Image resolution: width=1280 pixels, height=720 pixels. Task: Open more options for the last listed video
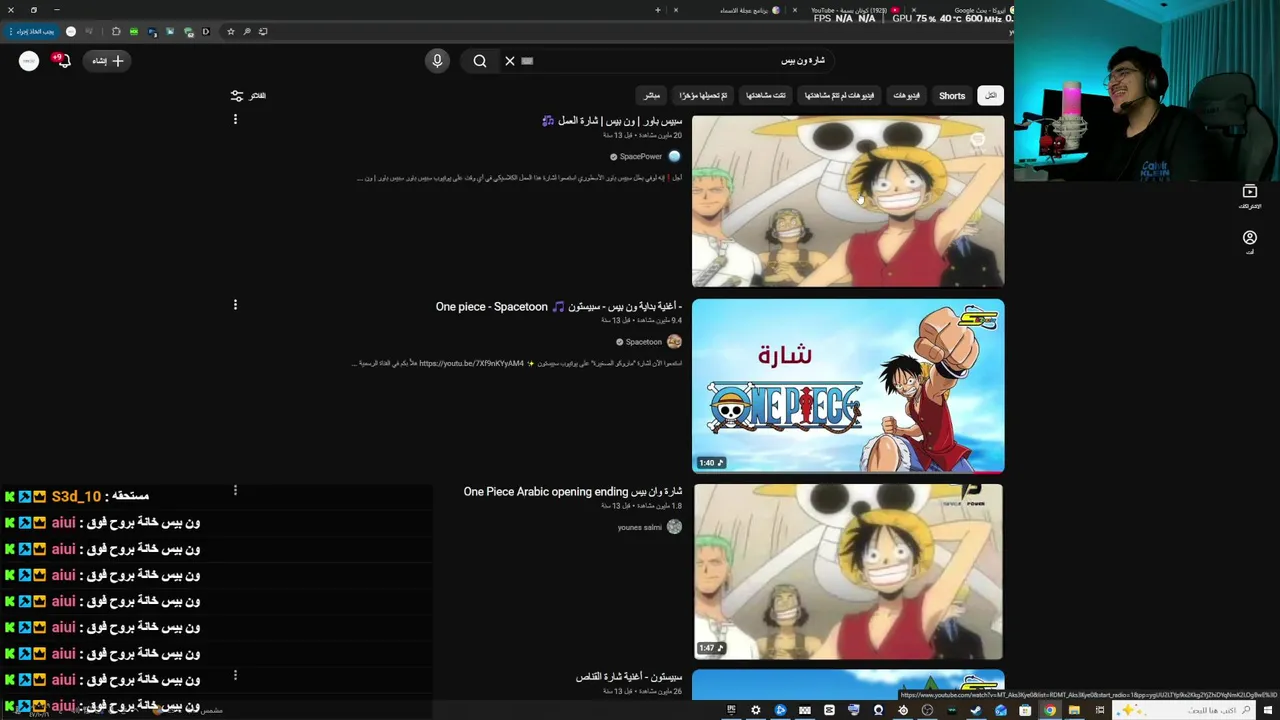(x=235, y=675)
